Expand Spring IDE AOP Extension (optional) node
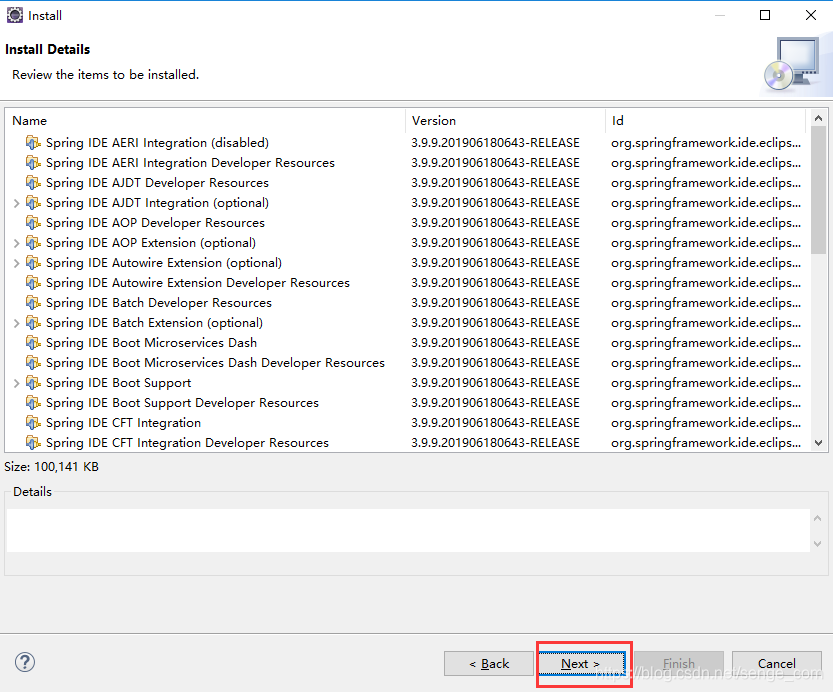Image resolution: width=833 pixels, height=692 pixels. point(16,243)
